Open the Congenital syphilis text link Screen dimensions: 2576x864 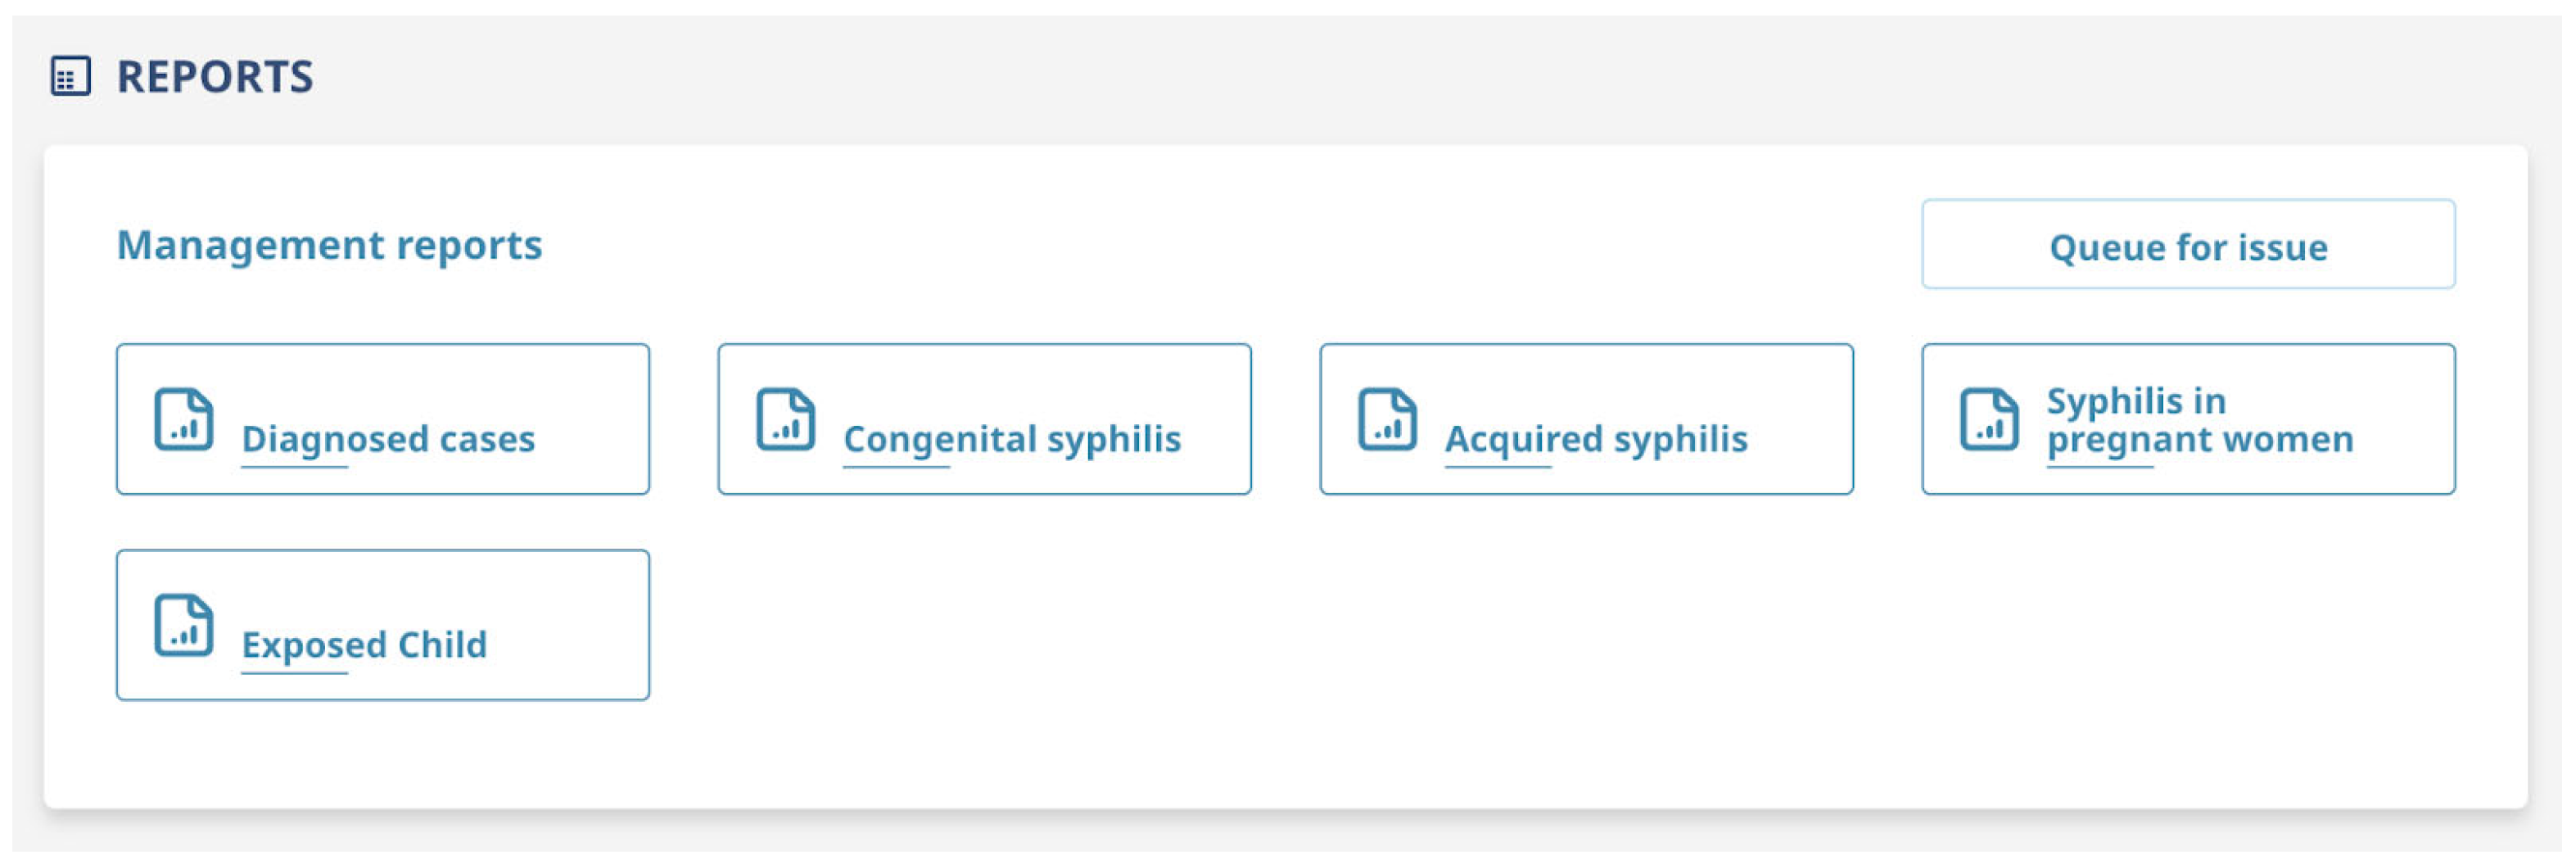tap(1012, 439)
